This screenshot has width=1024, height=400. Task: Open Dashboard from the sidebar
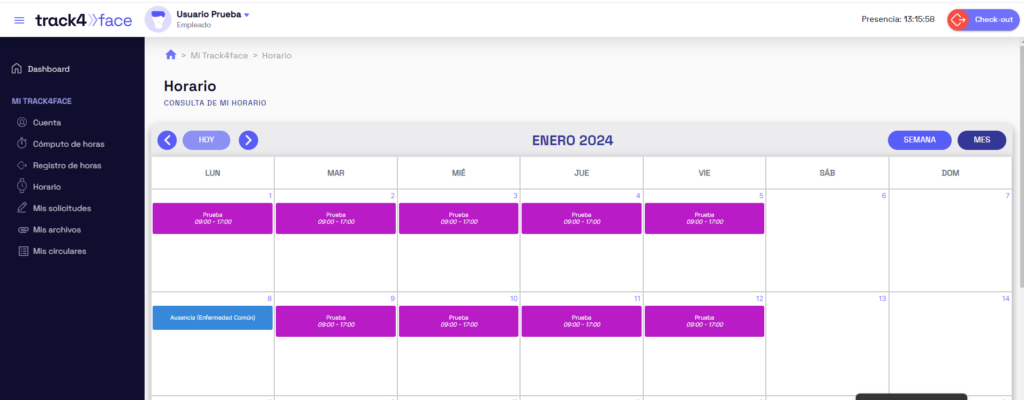[x=48, y=69]
